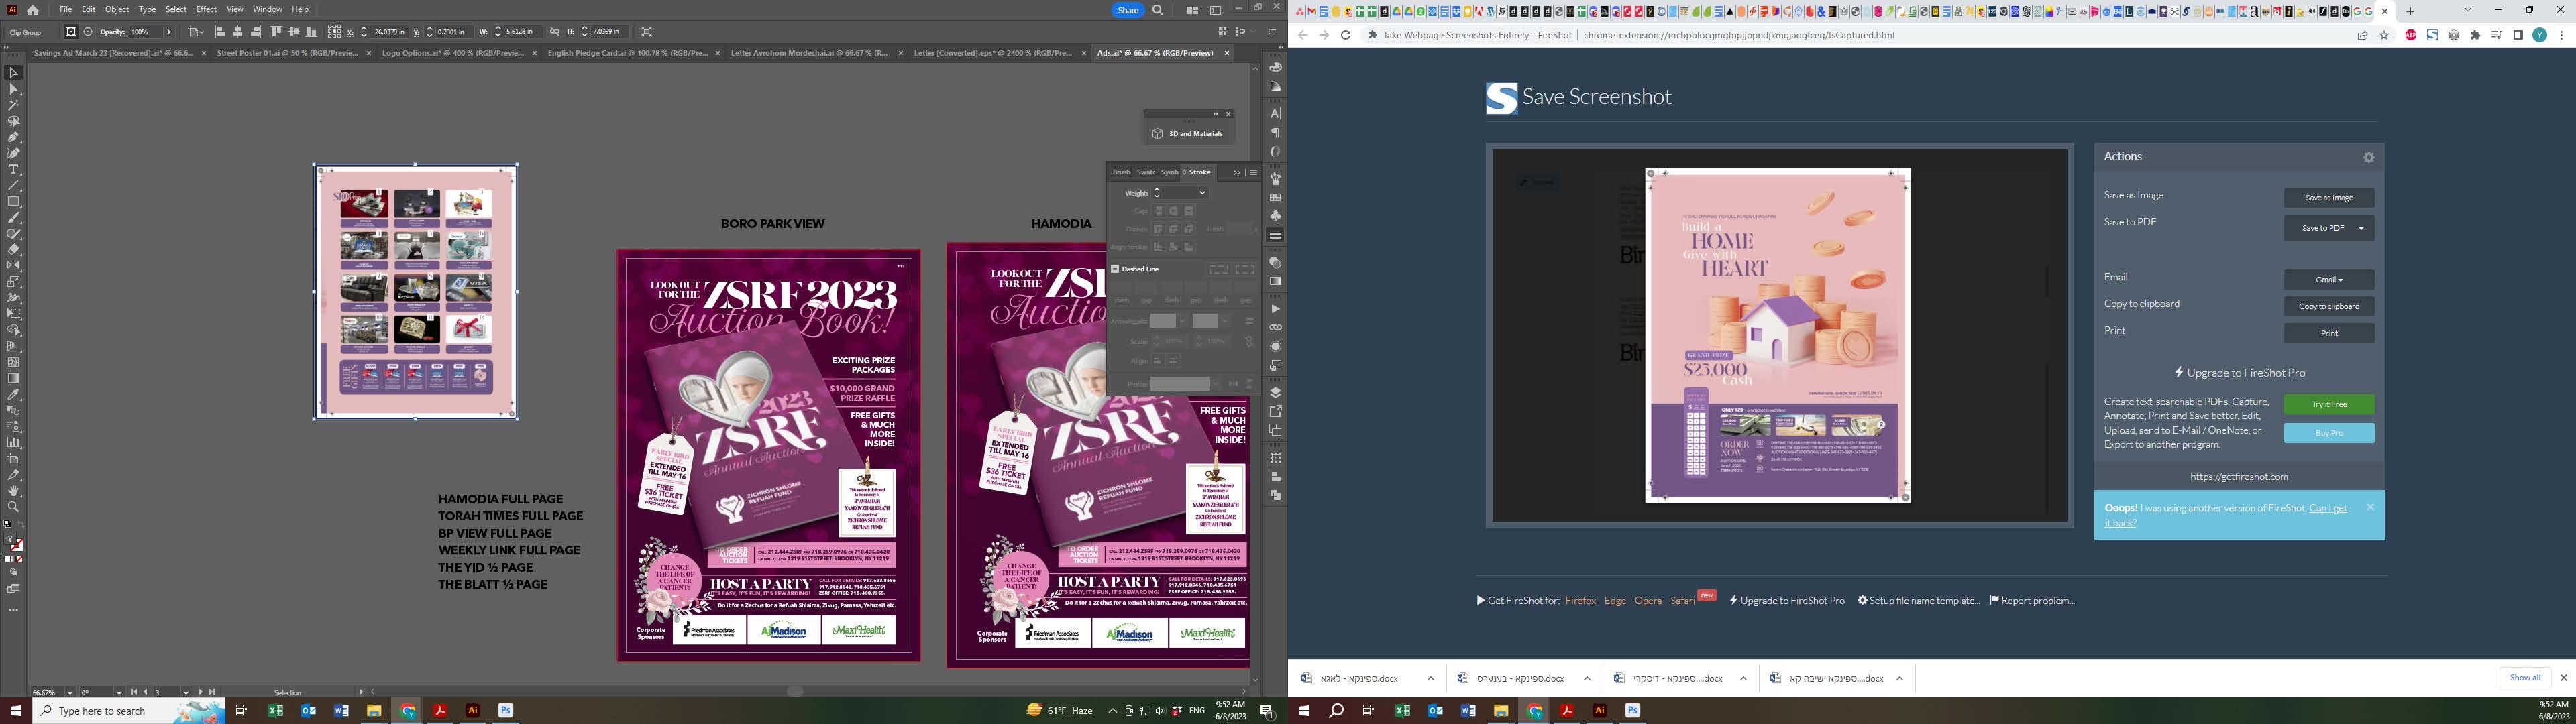This screenshot has height=724, width=2576.
Task: Select the Zoom tool in toolbar
Action: [x=14, y=507]
